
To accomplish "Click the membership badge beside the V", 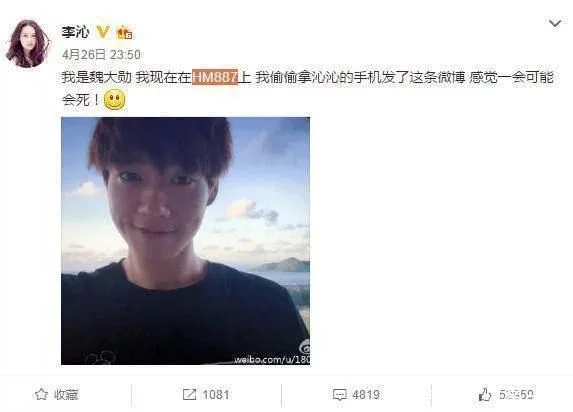I will 124,33.
